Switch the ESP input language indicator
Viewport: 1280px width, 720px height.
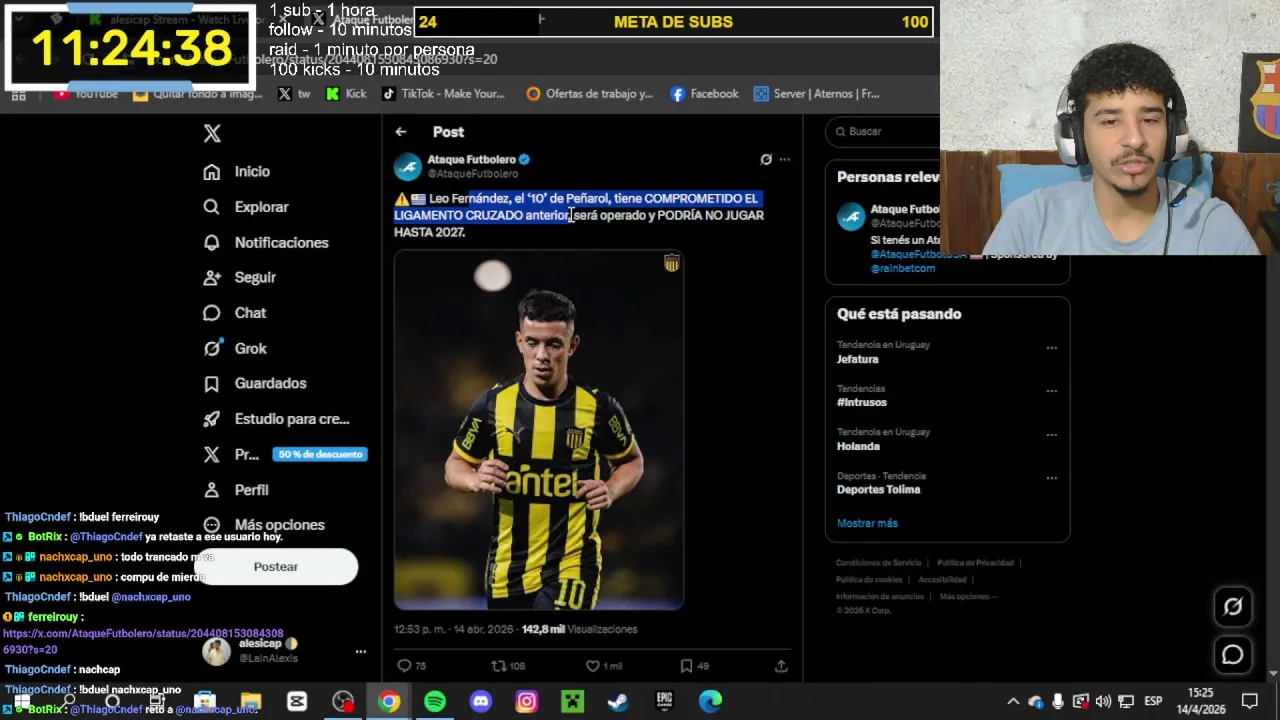pyautogui.click(x=1153, y=702)
